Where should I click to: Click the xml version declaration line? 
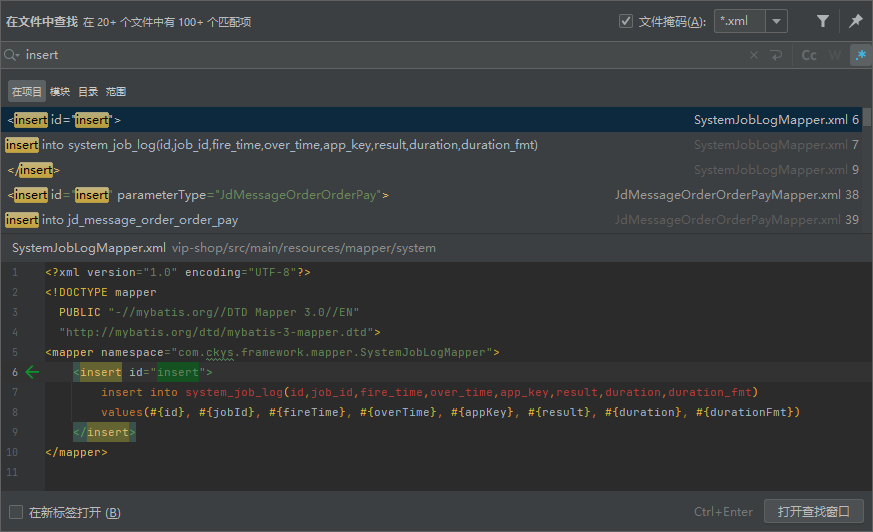coord(178,272)
